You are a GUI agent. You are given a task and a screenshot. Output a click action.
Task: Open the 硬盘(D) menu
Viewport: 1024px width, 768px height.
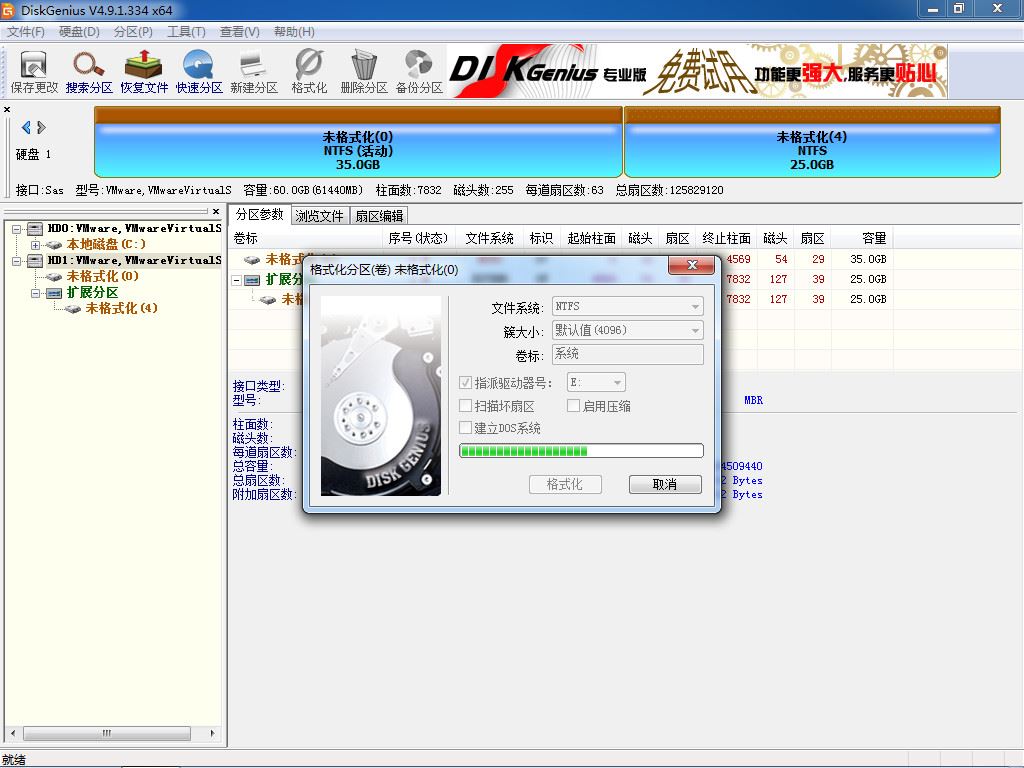tap(79, 32)
